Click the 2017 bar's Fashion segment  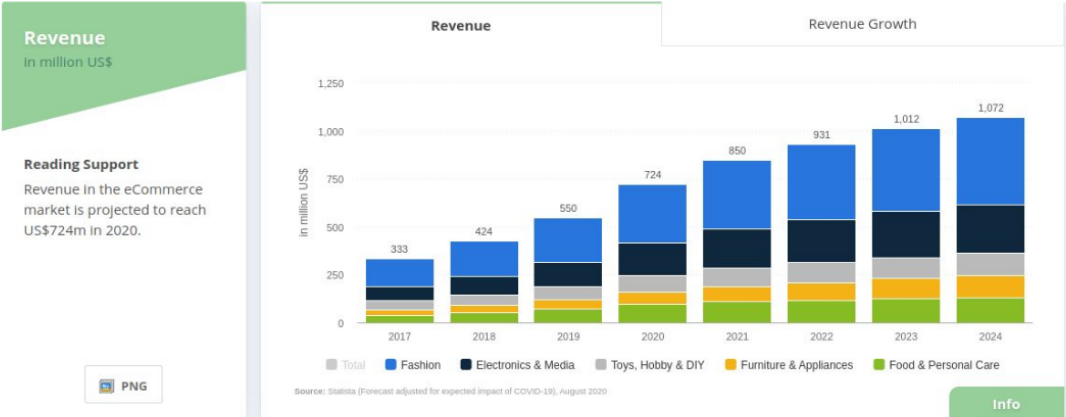(400, 273)
